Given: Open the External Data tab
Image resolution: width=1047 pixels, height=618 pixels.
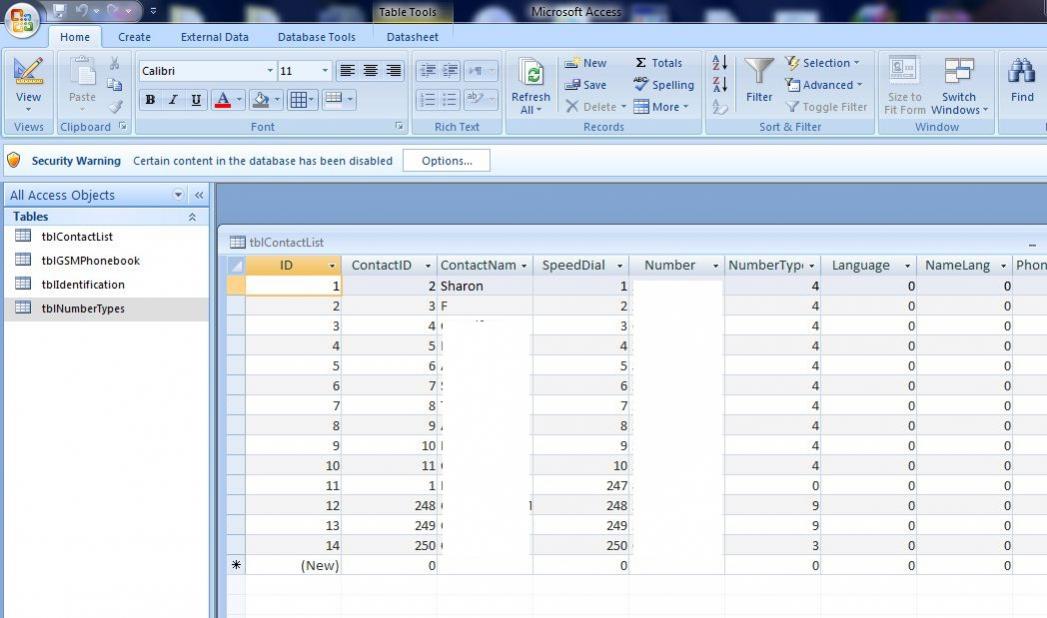Looking at the screenshot, I should coord(214,37).
